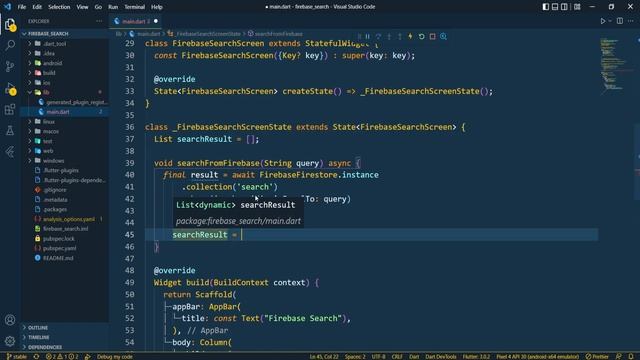Open the Search view in activity bar
Image resolution: width=640 pixels, height=360 pixels.
pos(10,45)
